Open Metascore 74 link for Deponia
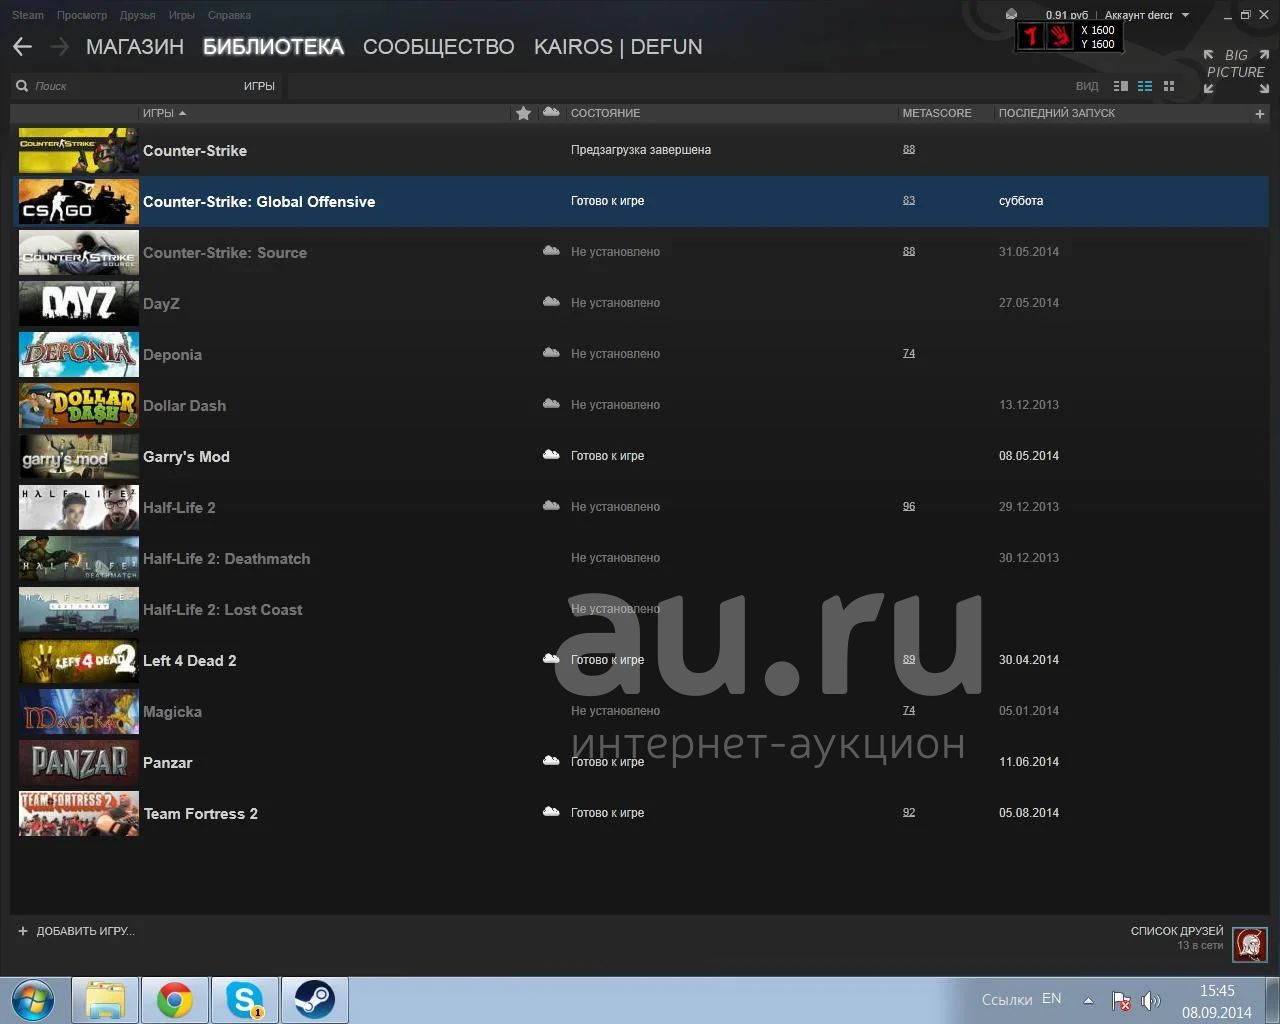This screenshot has height=1024, width=1280. (909, 353)
